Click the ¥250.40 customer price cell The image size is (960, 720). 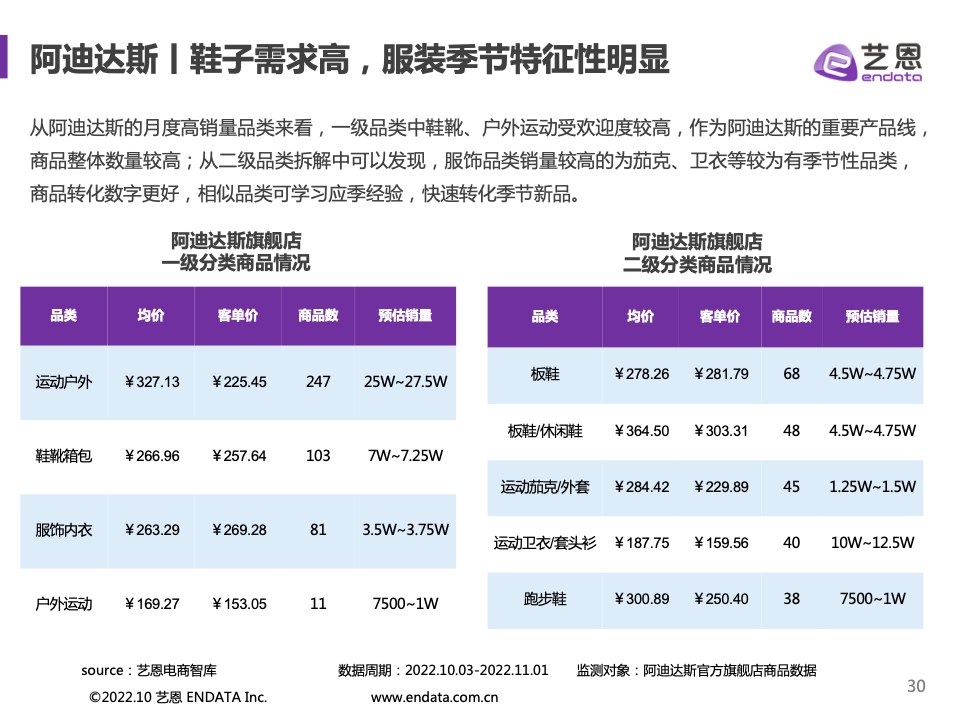click(x=721, y=599)
